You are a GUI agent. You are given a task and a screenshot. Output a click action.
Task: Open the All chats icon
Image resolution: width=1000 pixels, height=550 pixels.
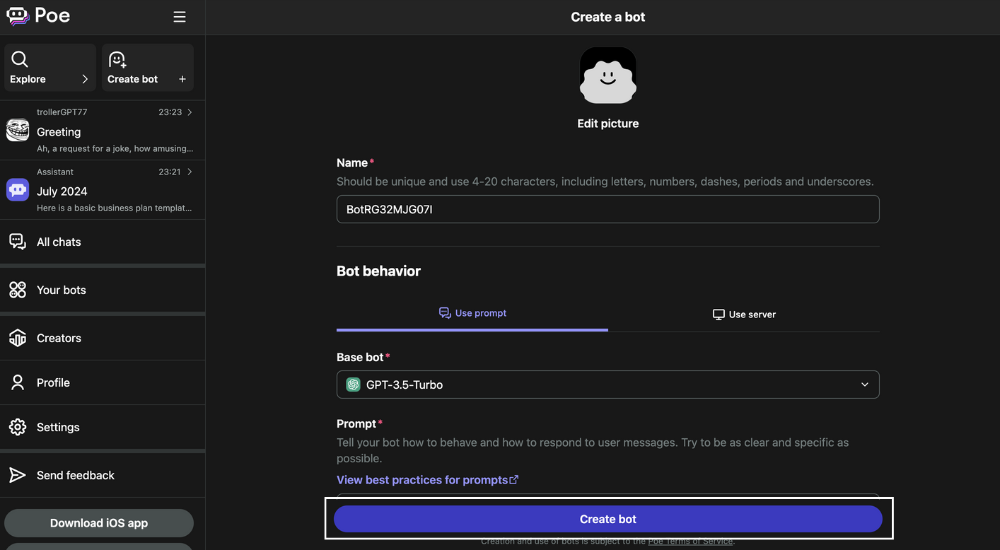pyautogui.click(x=18, y=241)
